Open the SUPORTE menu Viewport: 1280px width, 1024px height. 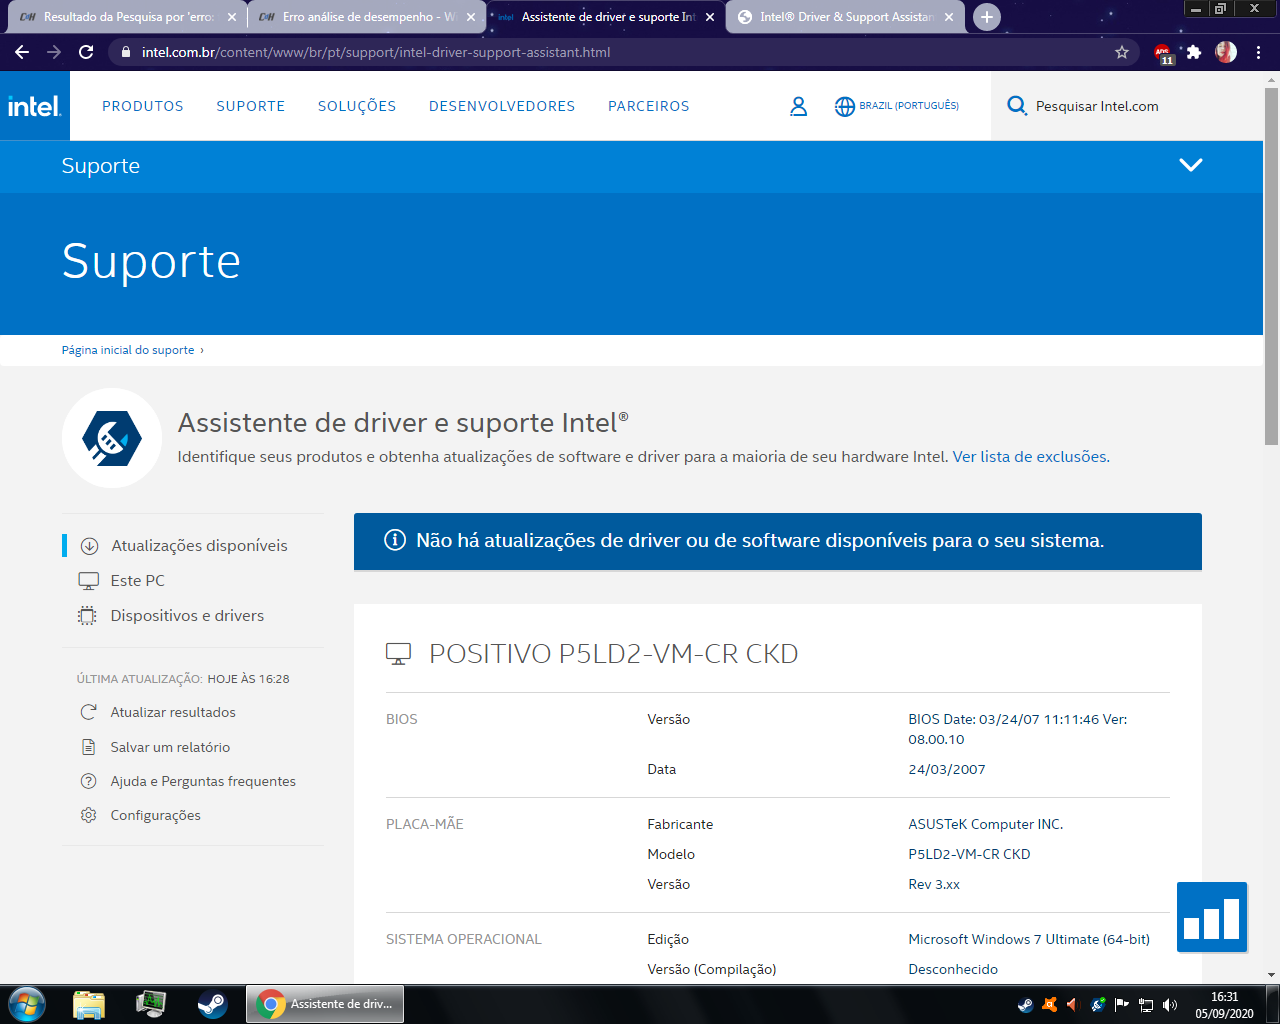point(251,106)
